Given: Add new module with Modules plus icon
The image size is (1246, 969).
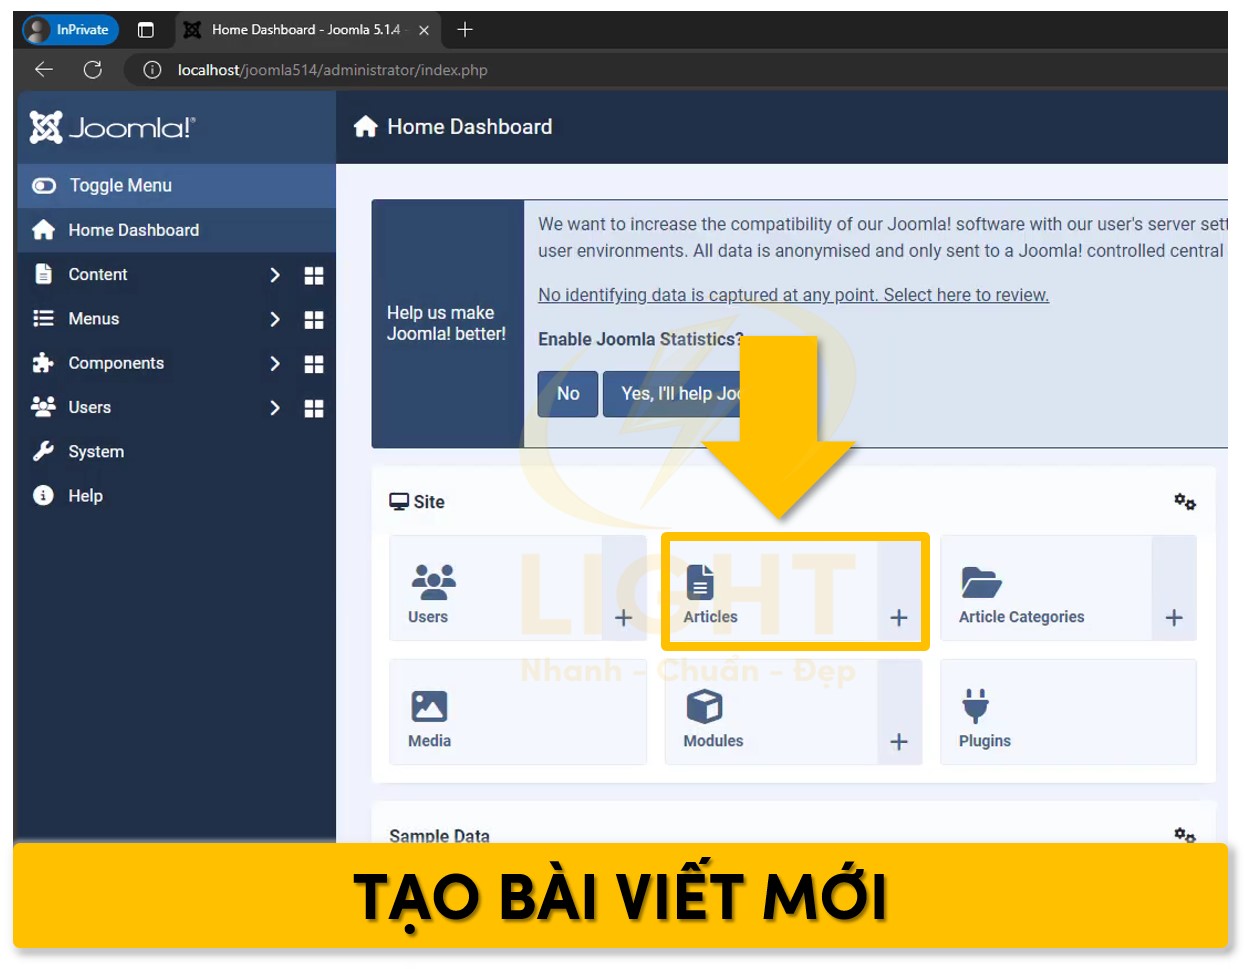Looking at the screenshot, I should tap(899, 741).
